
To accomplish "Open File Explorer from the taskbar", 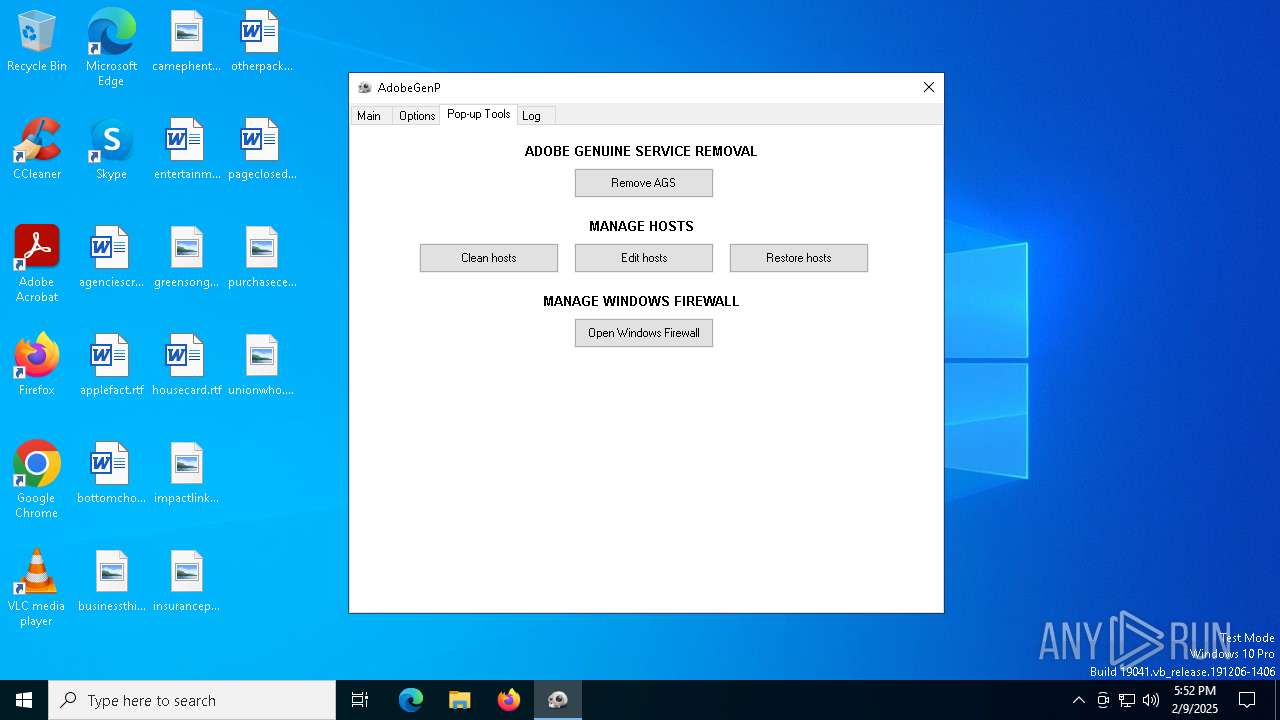I will (460, 700).
